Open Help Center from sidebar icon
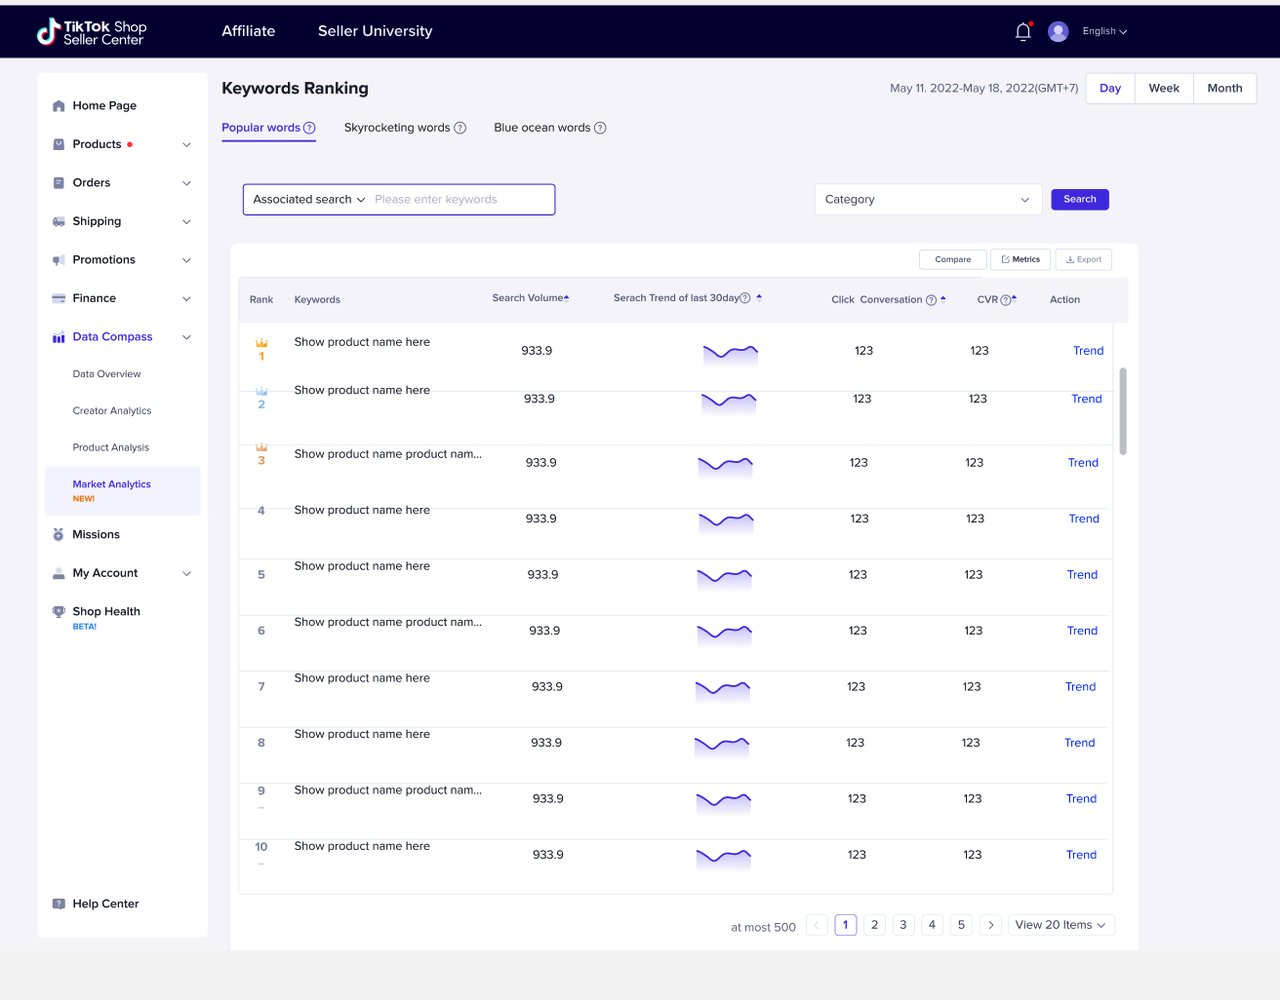 point(59,904)
